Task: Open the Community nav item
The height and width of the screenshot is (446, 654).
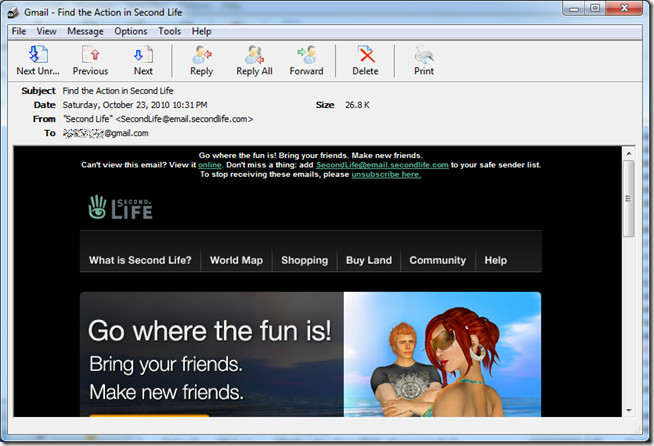Action: (x=438, y=260)
